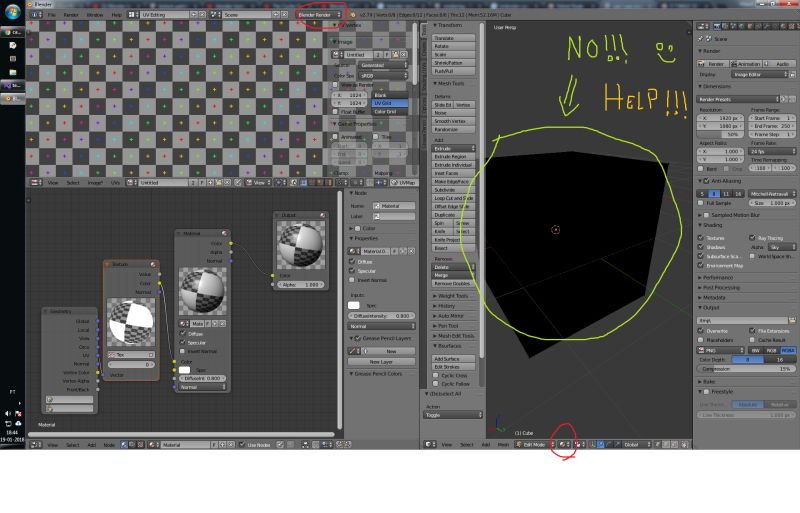This screenshot has height=513, width=800.
Task: Select 8 anti-aliasing samples
Action: point(714,194)
